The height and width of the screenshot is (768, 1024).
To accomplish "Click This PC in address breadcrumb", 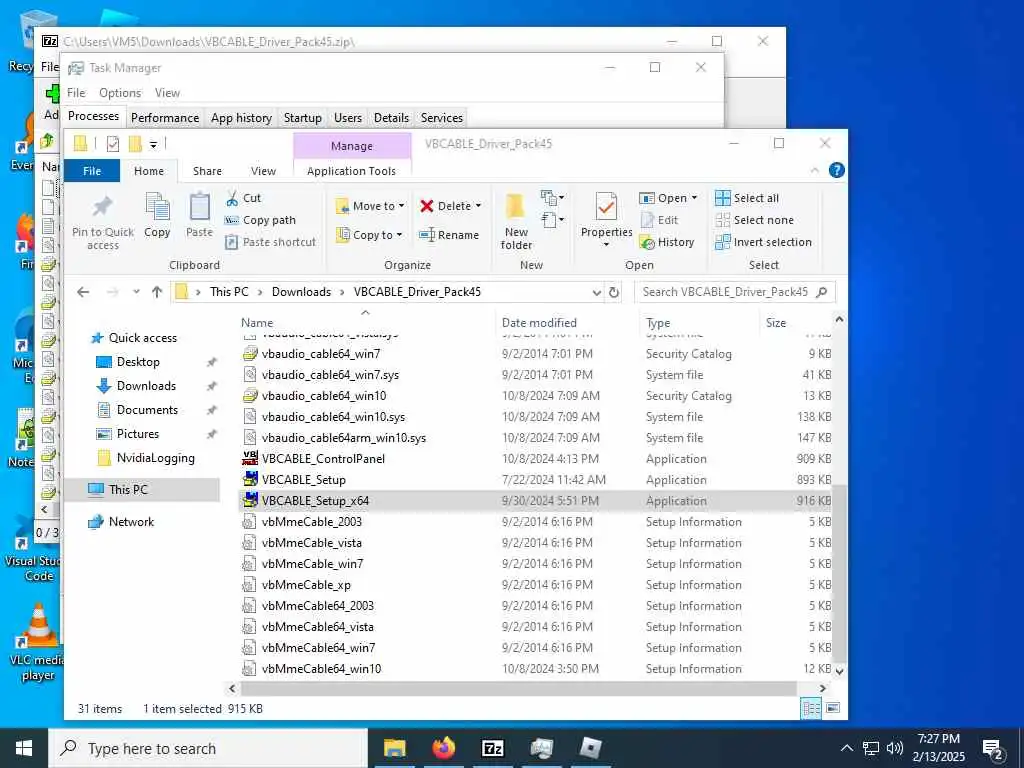I will (x=229, y=292).
